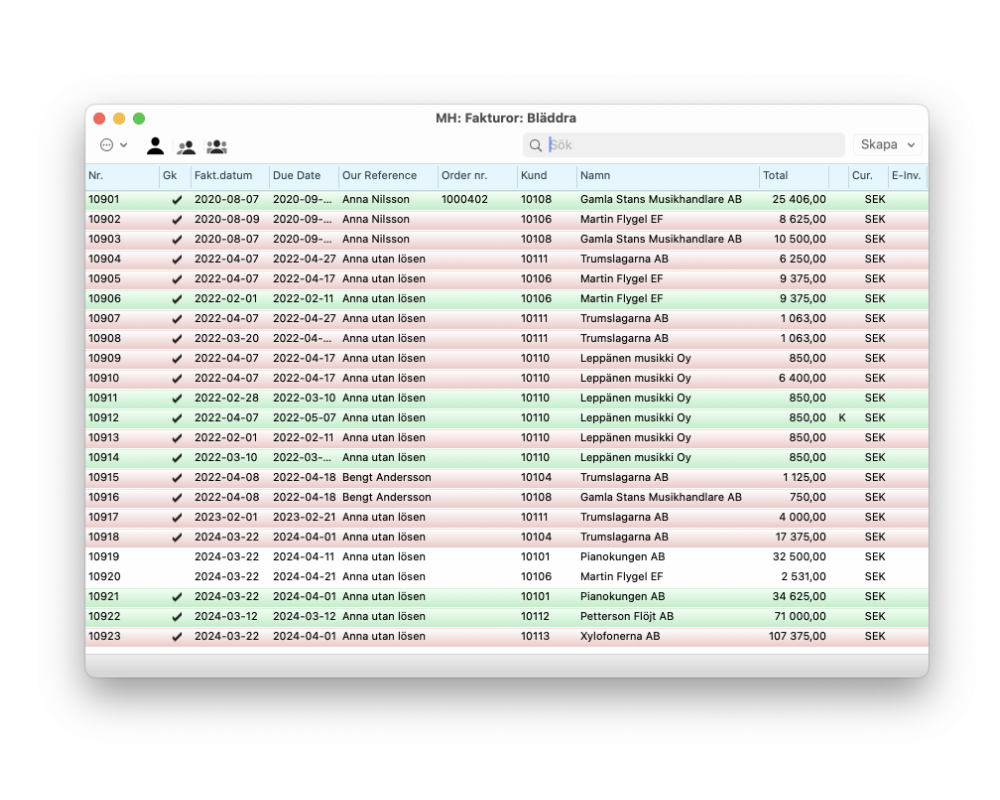Sort by Namn column header
The height and width of the screenshot is (800, 1000).
point(668,175)
